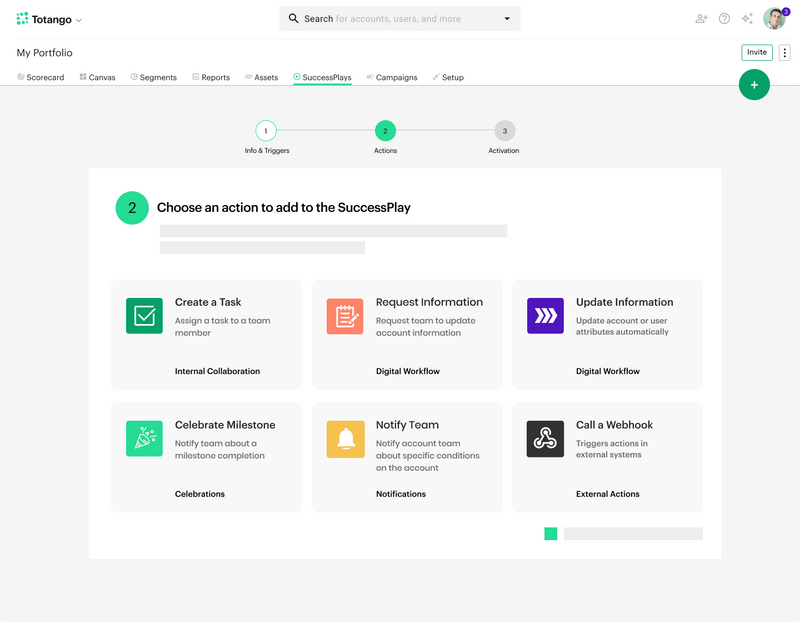The width and height of the screenshot is (800, 622).
Task: Click the sparkle AI assistant icon
Action: pyautogui.click(x=747, y=18)
